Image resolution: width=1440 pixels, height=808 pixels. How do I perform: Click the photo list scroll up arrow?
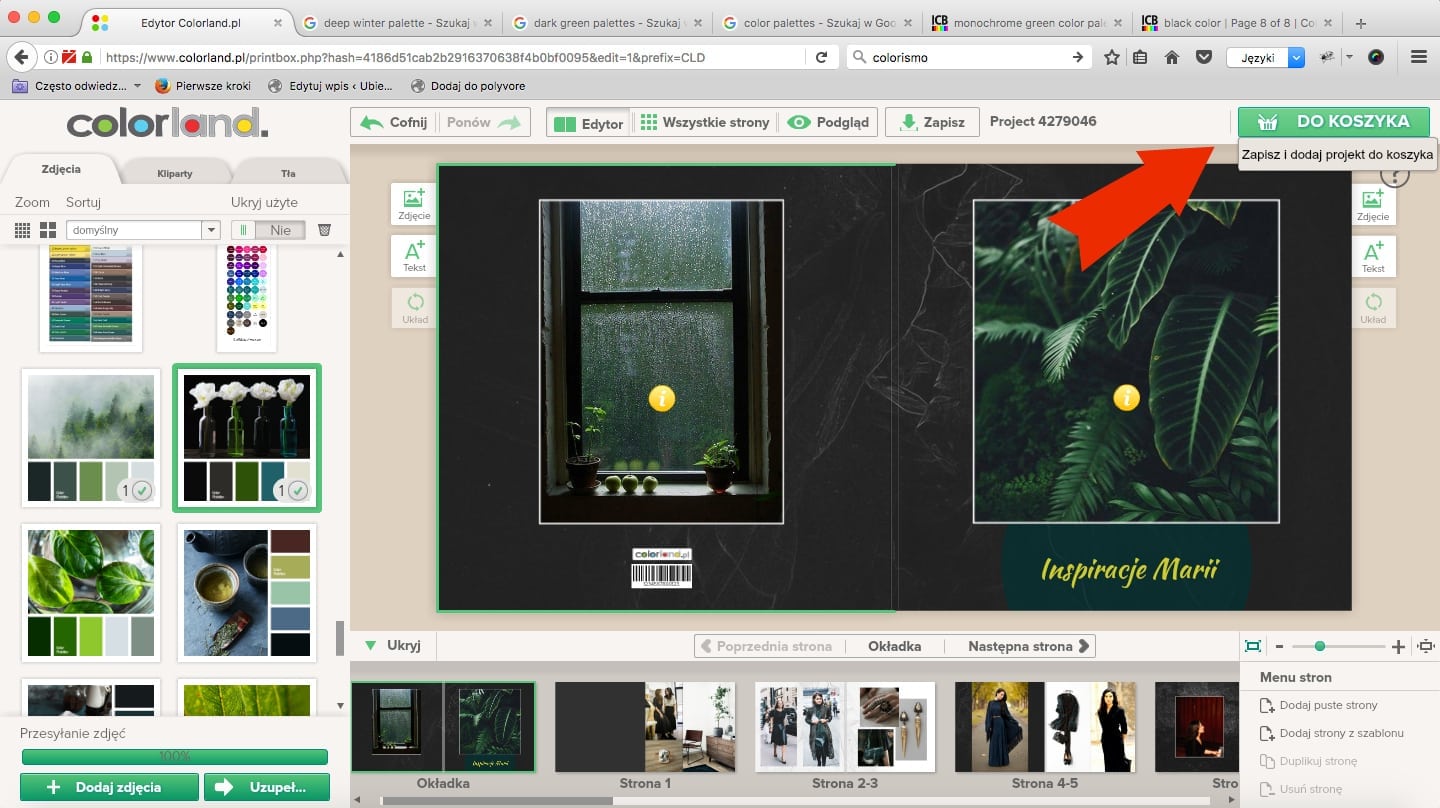(341, 255)
